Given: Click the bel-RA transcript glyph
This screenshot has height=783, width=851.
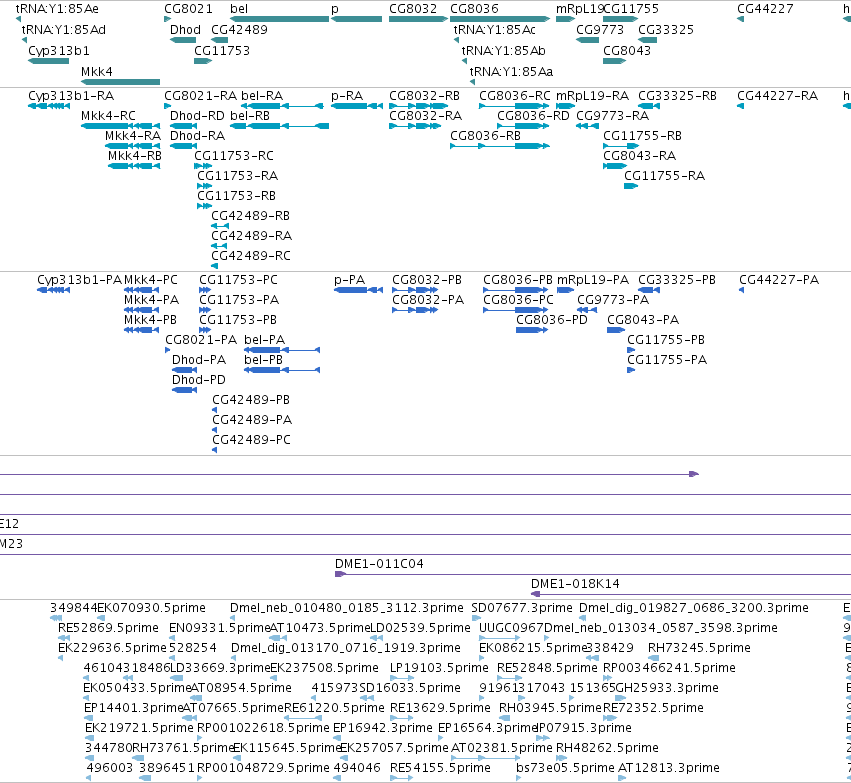Looking at the screenshot, I should pyautogui.click(x=282, y=106).
